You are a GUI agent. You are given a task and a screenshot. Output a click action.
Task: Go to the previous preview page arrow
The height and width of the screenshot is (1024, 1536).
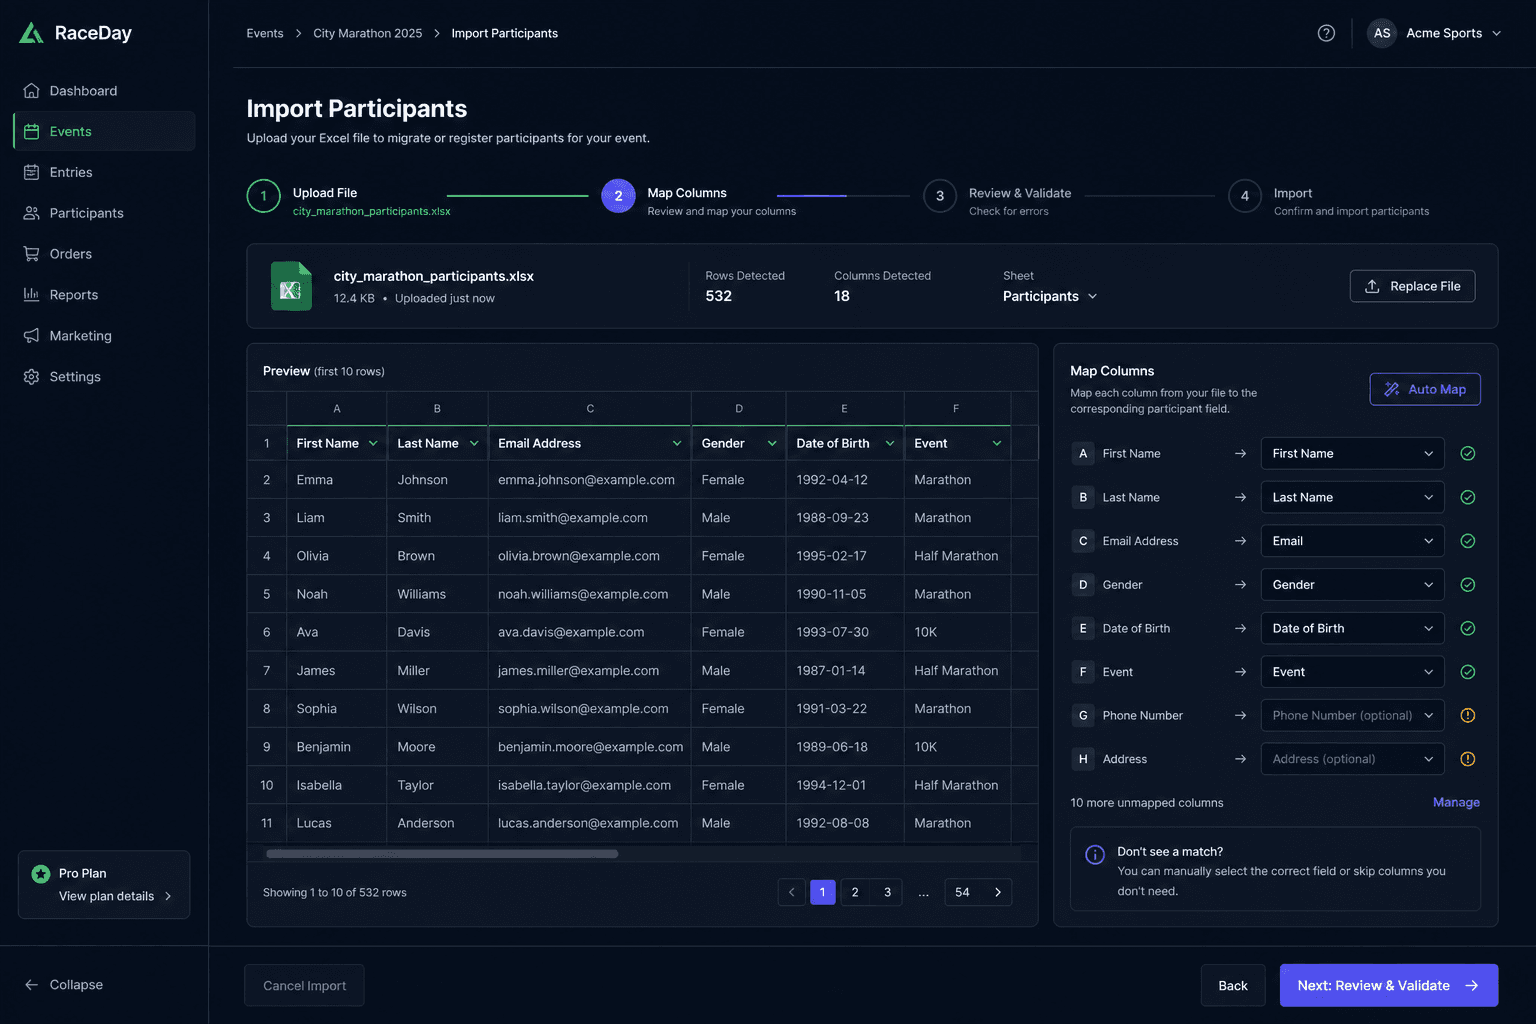792,892
